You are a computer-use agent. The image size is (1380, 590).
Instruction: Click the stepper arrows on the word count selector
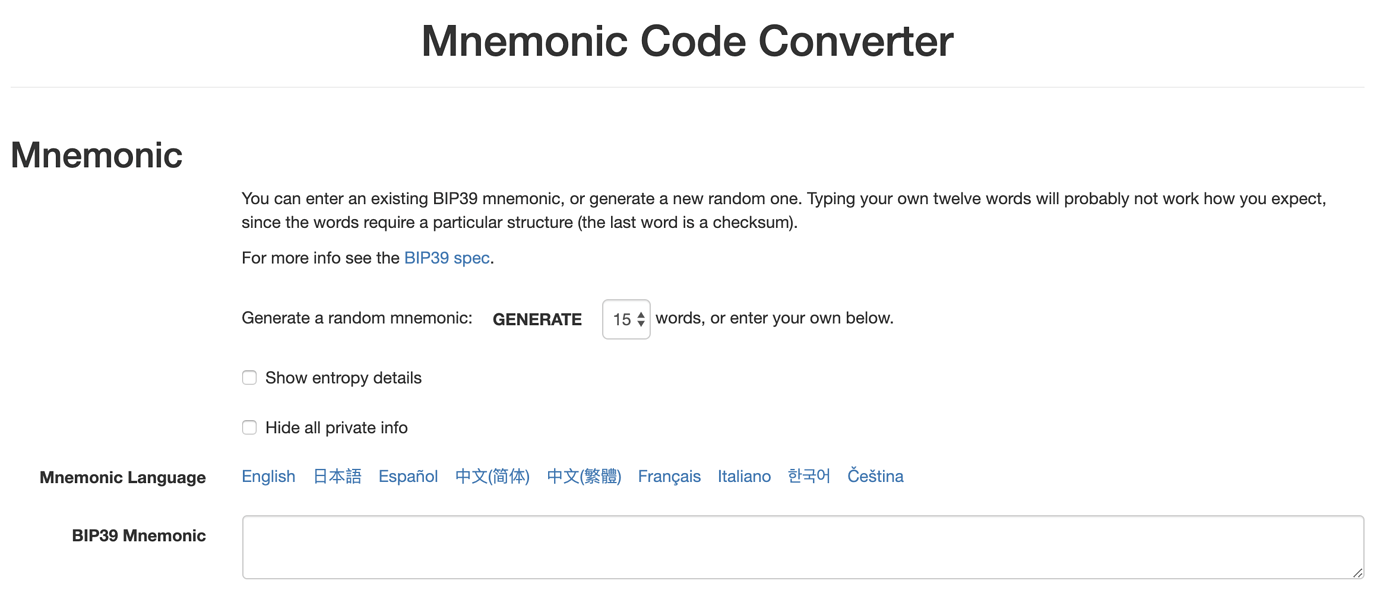[641, 320]
